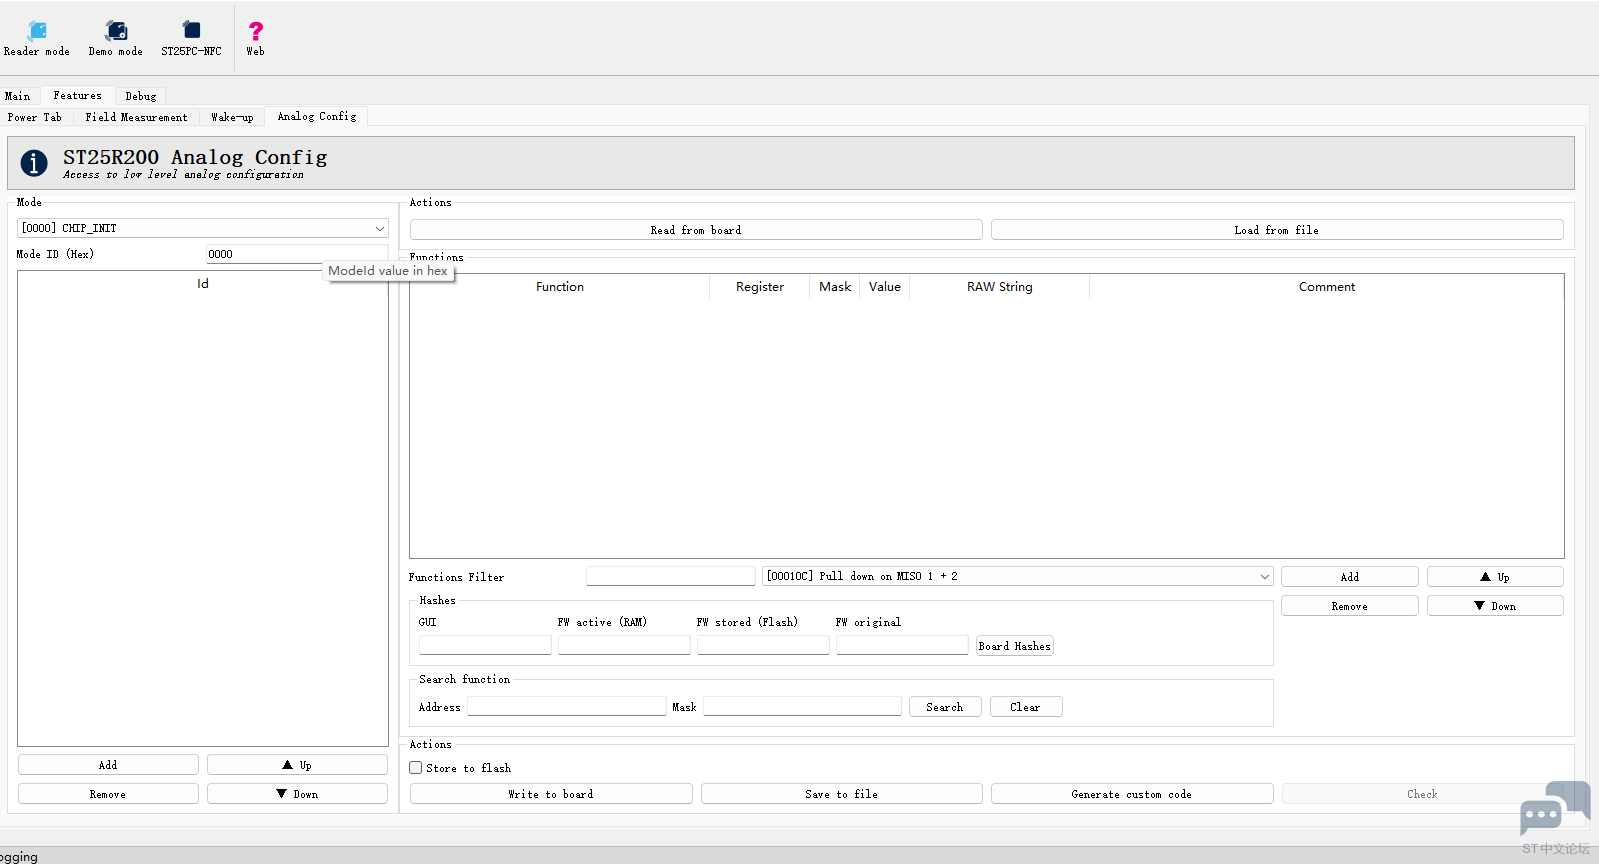Switch to the Features tab
1599x864 pixels.
tap(78, 96)
